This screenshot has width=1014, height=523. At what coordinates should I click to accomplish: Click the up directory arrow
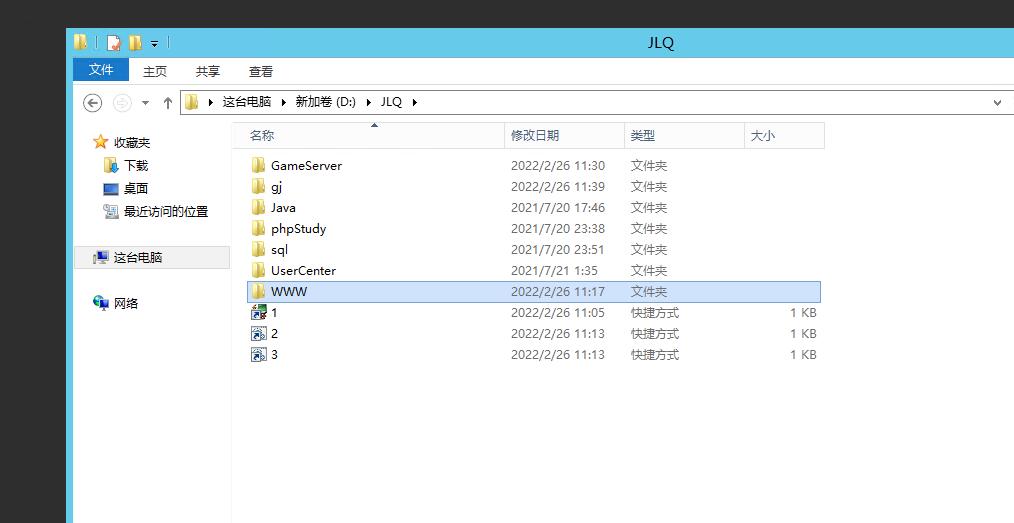tap(168, 102)
